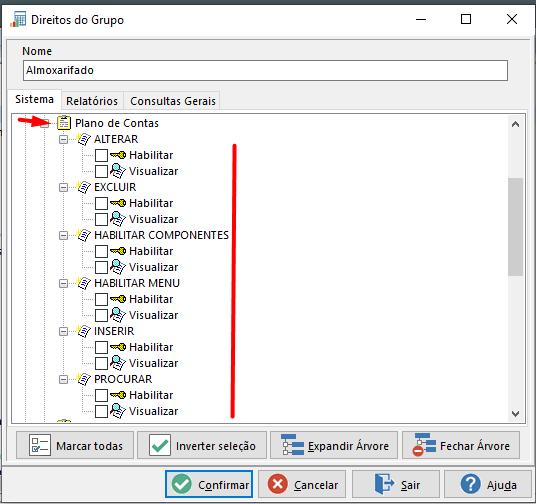Check Visualizar under INSERIR
Screen dimensions: 536x504
click(x=102, y=363)
